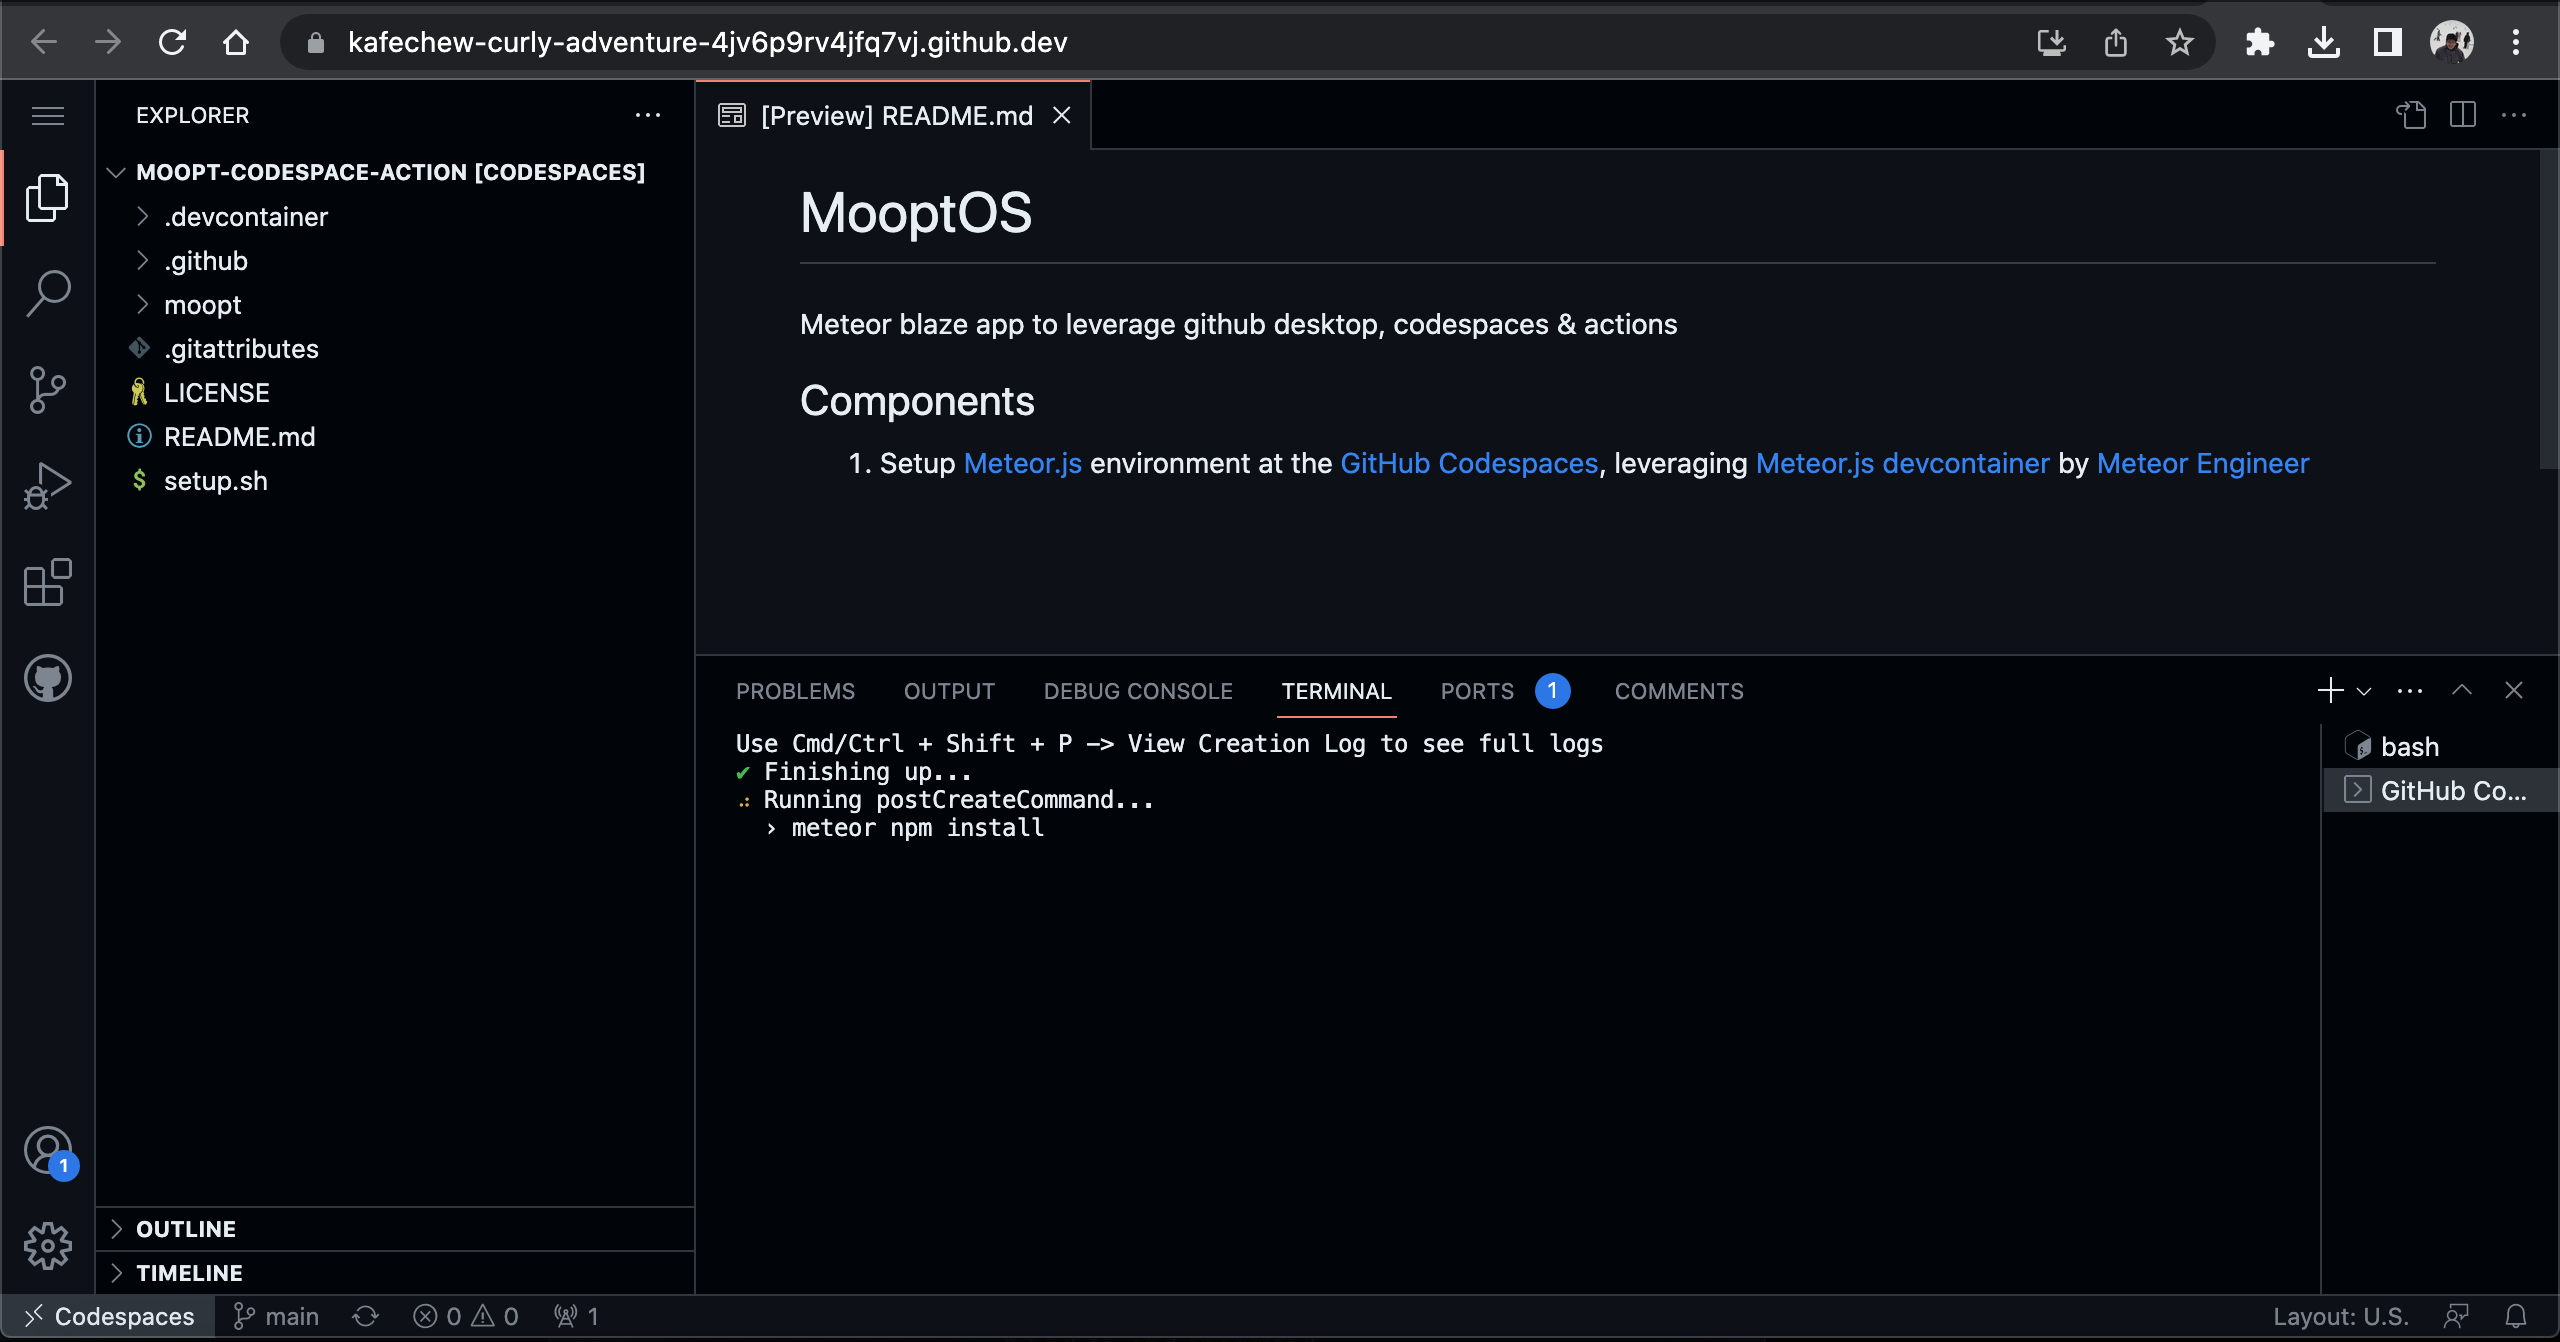Open the Manage gear icon
The image size is (2560, 1342).
pyautogui.click(x=46, y=1246)
